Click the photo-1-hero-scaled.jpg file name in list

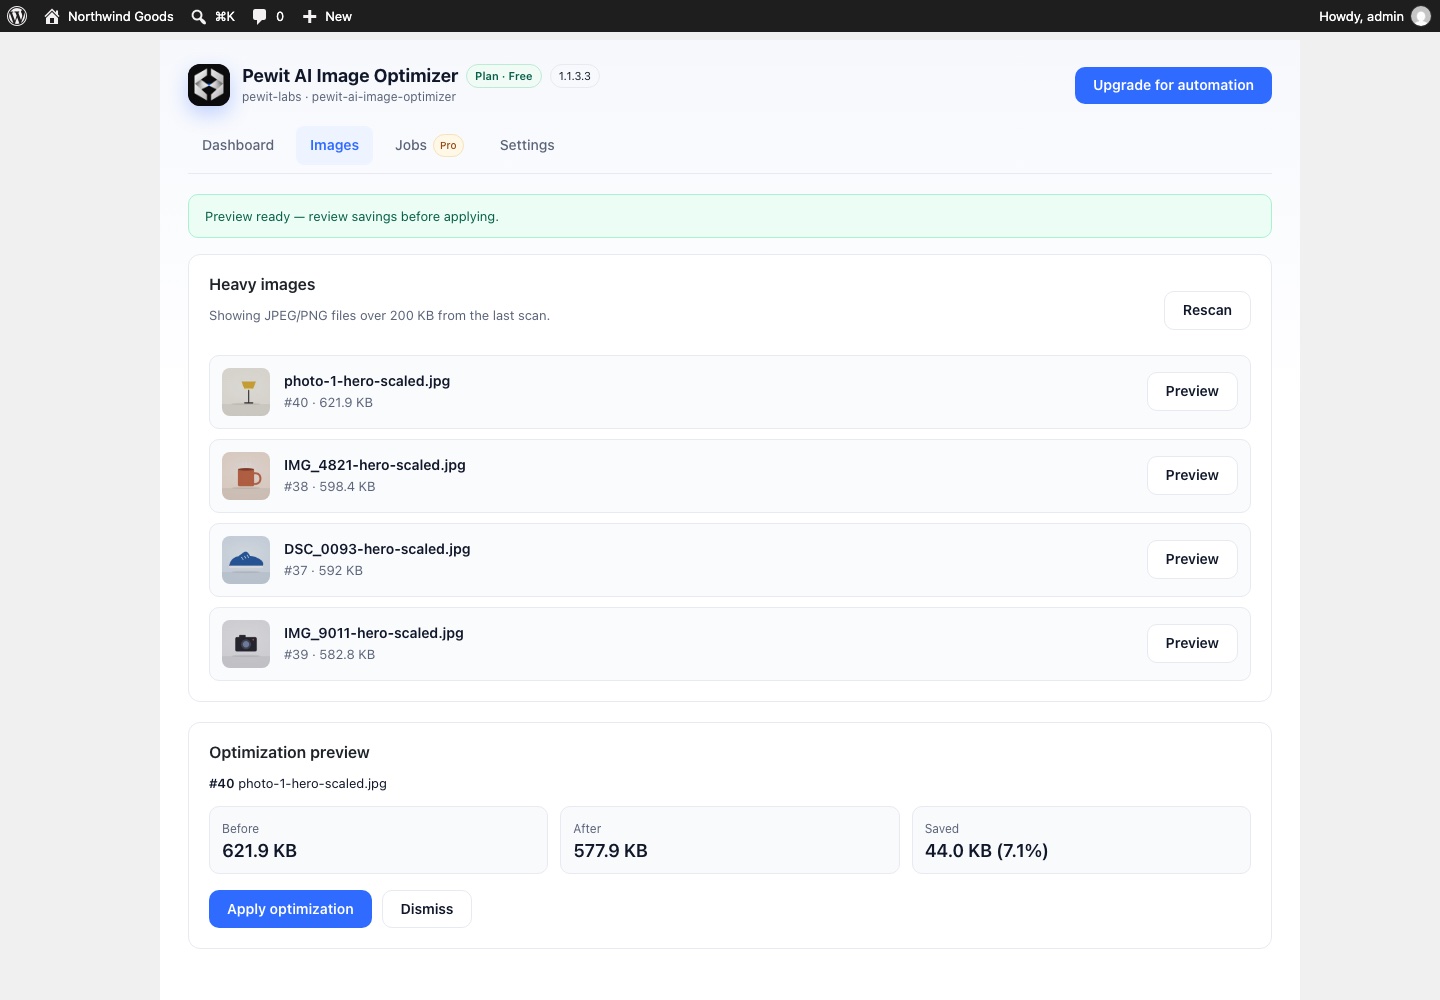(367, 381)
